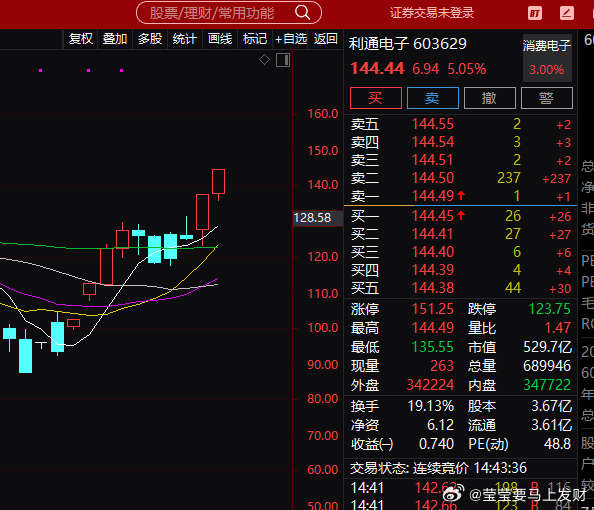Screen dimensions: 594x510
Task: Click the 买 buy button
Action: point(376,98)
